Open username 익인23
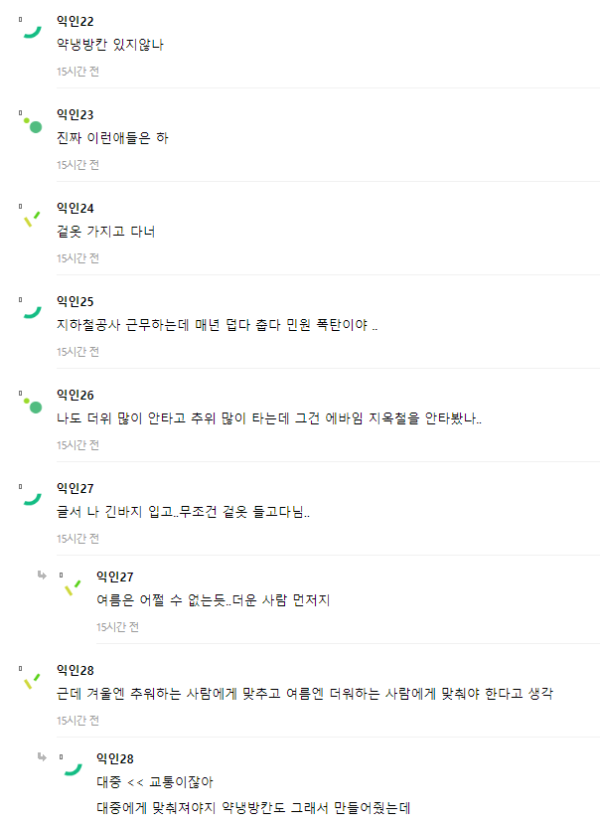The width and height of the screenshot is (600, 825). 75,115
